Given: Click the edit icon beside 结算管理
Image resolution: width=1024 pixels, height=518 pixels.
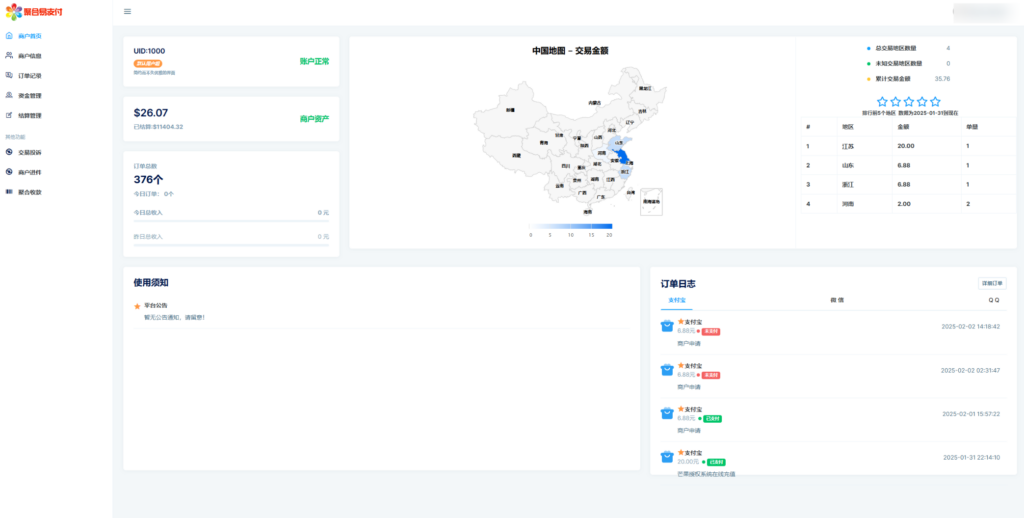Looking at the screenshot, I should (9, 116).
